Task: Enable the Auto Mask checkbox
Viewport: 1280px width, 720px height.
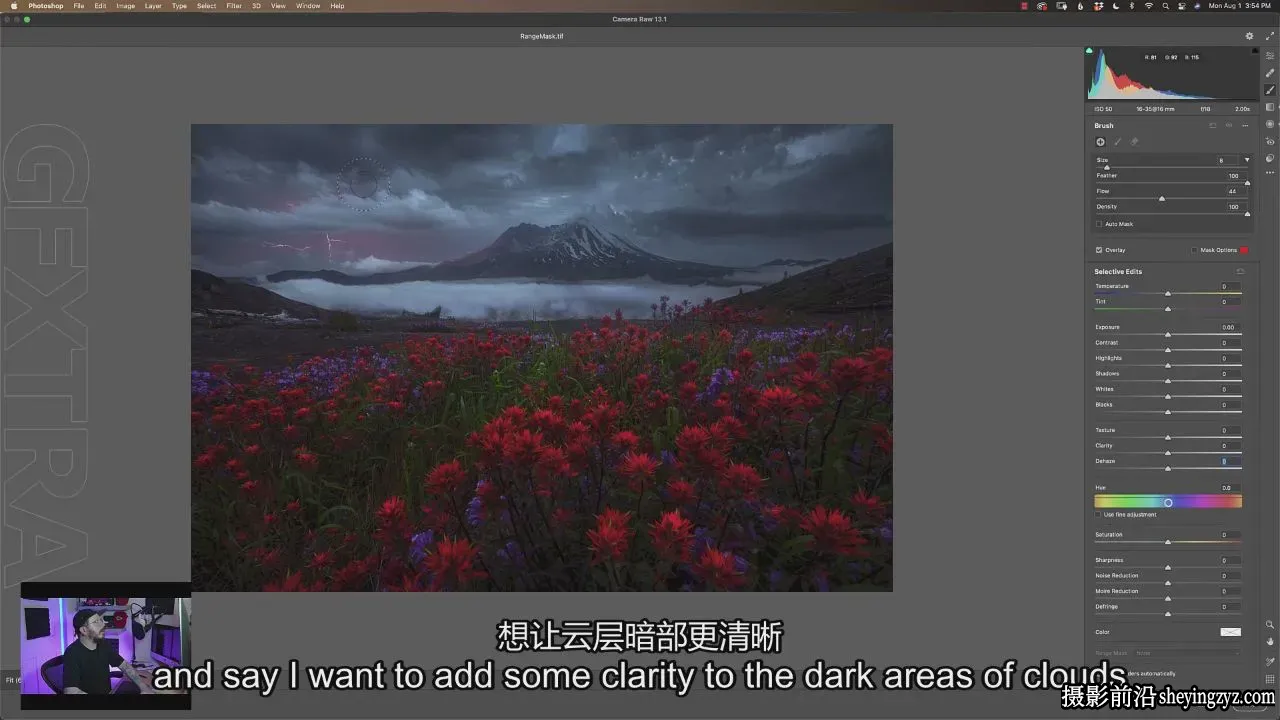Action: point(1099,224)
